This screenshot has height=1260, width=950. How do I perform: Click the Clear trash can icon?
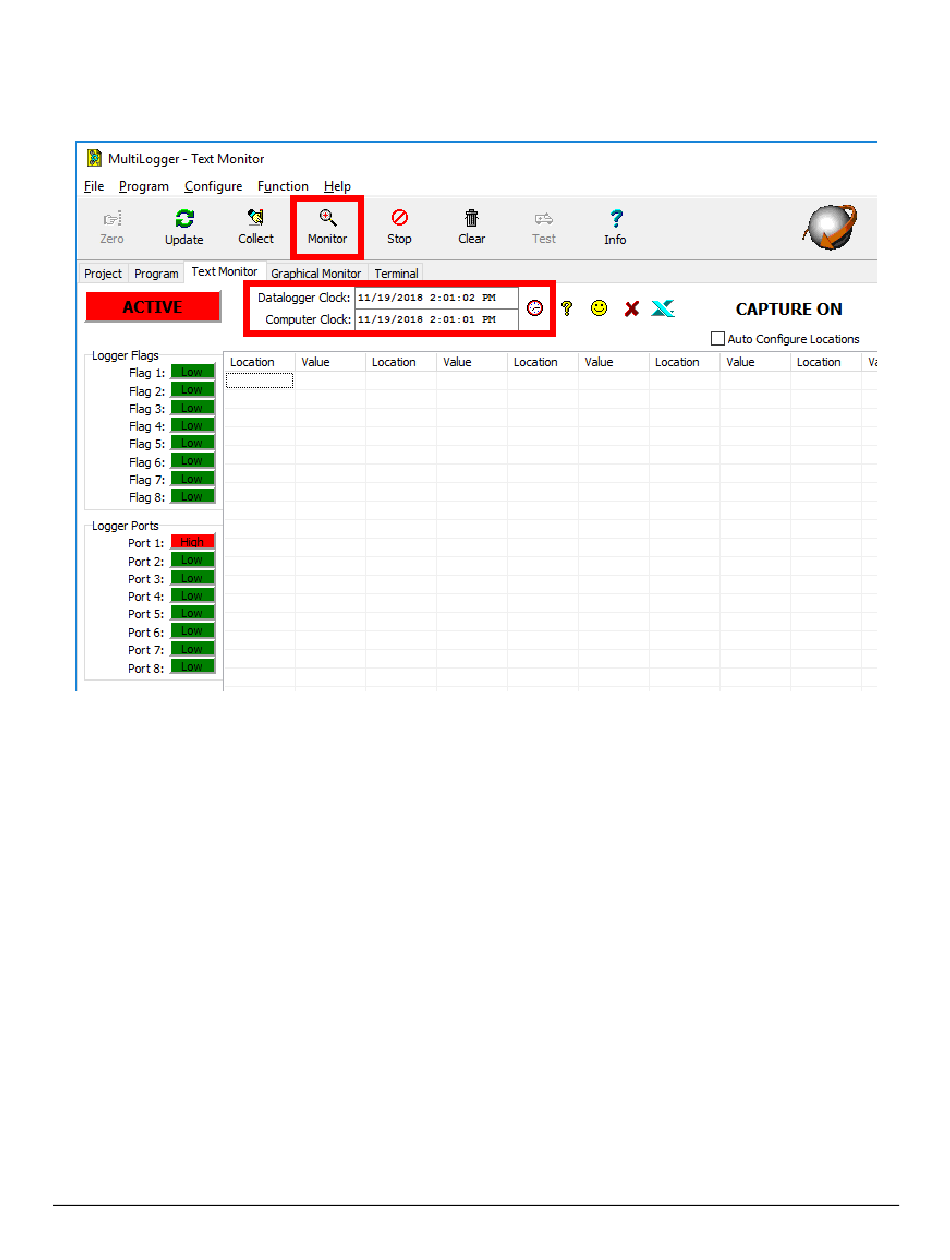[x=471, y=219]
